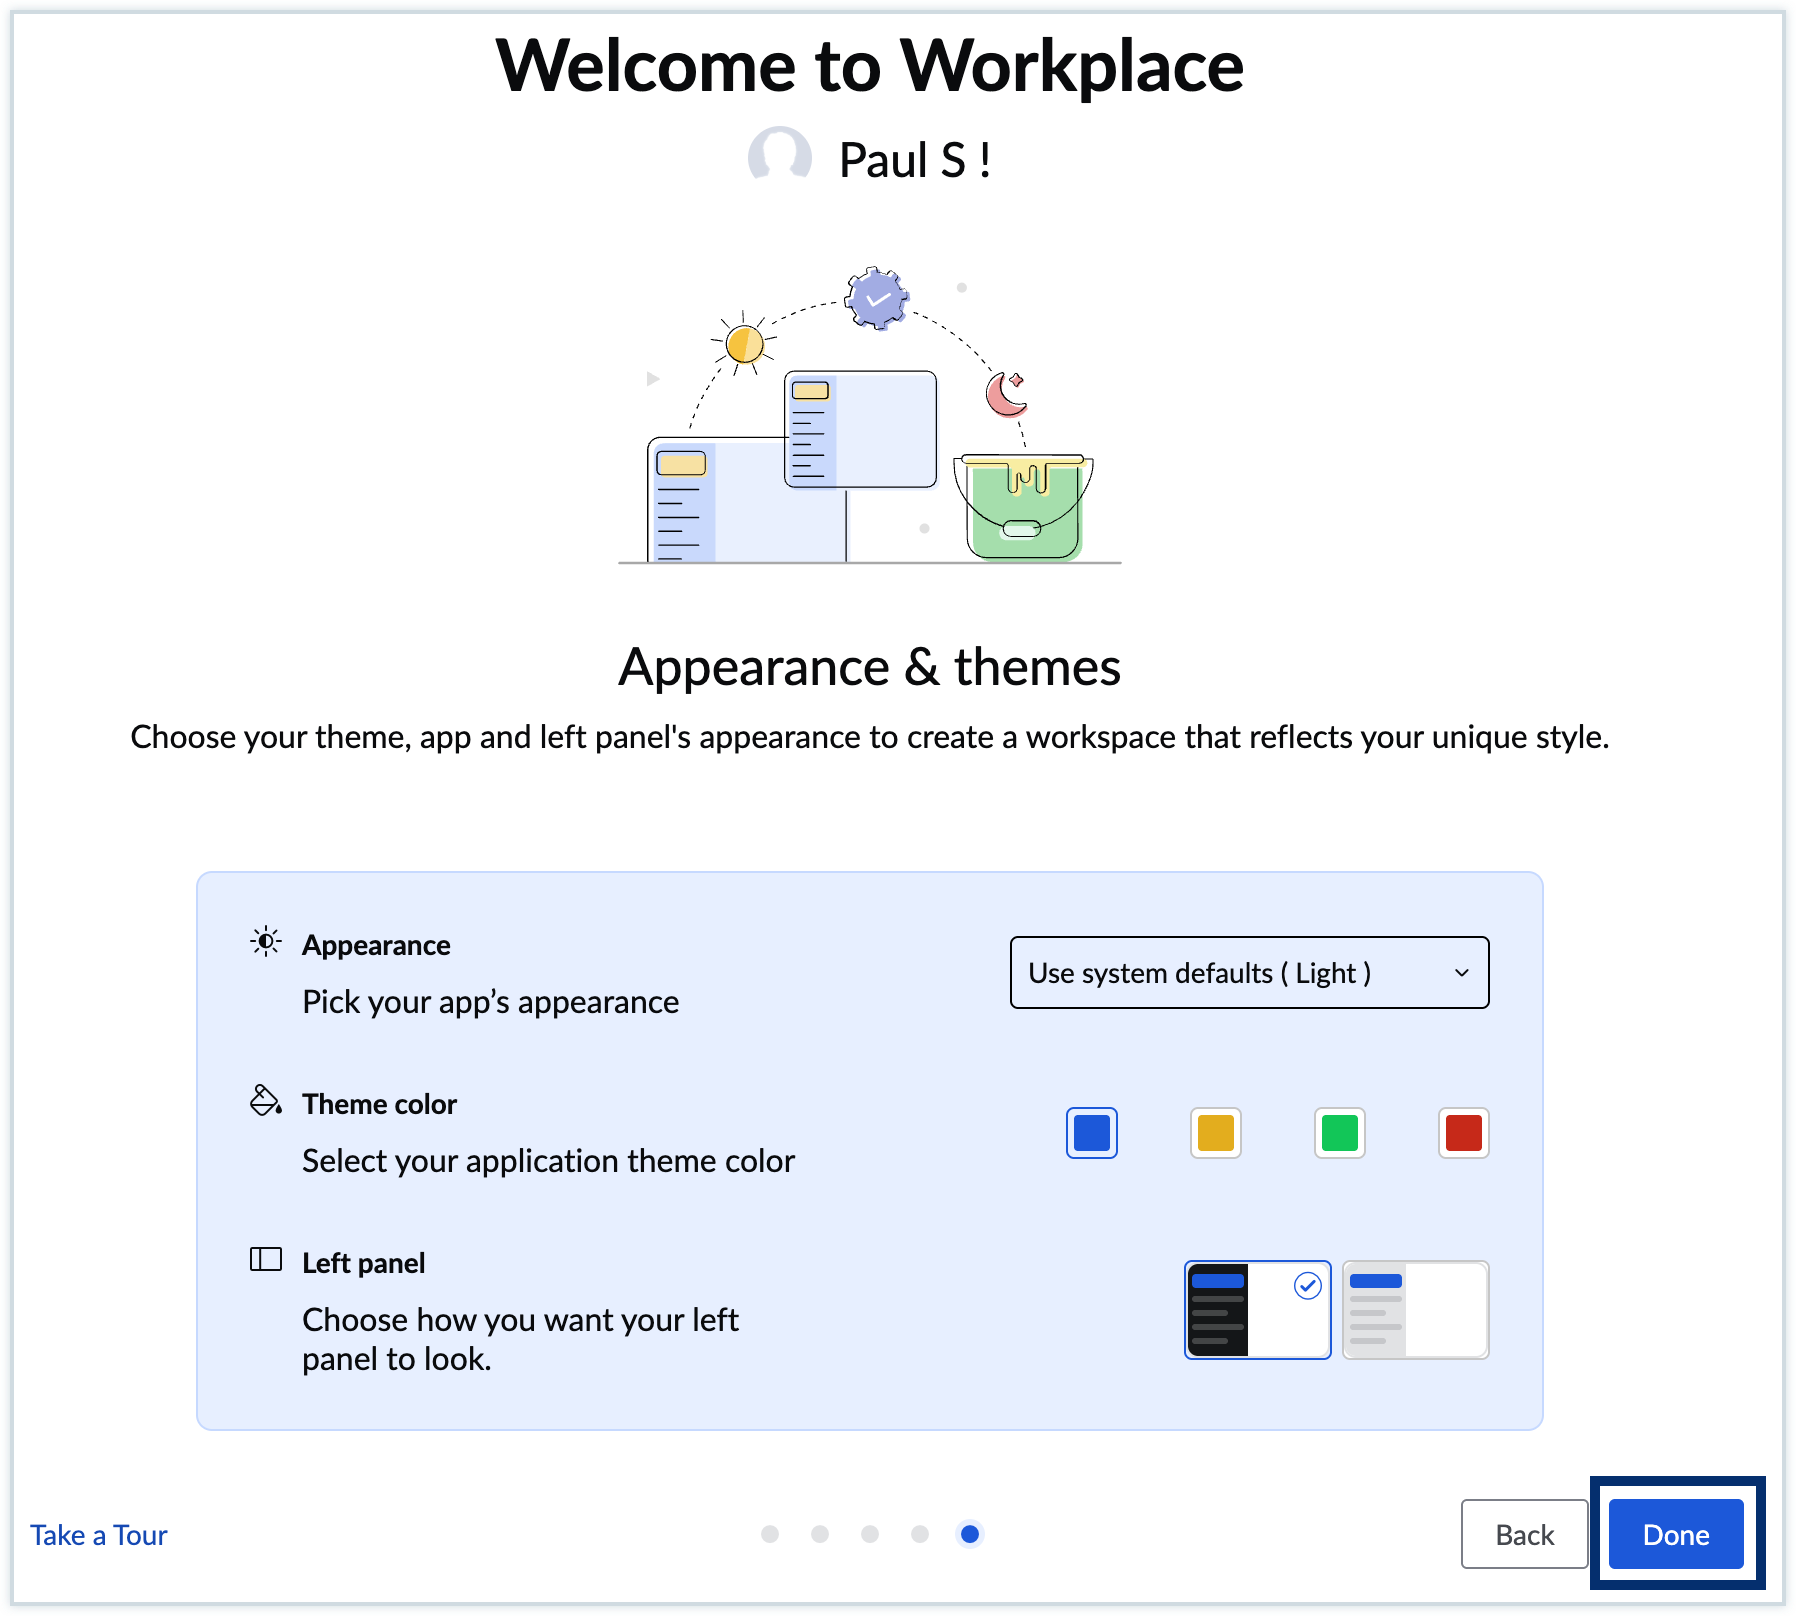Click the gear illustration above the theme graphic
This screenshot has height=1616, width=1796.
pyautogui.click(x=877, y=299)
